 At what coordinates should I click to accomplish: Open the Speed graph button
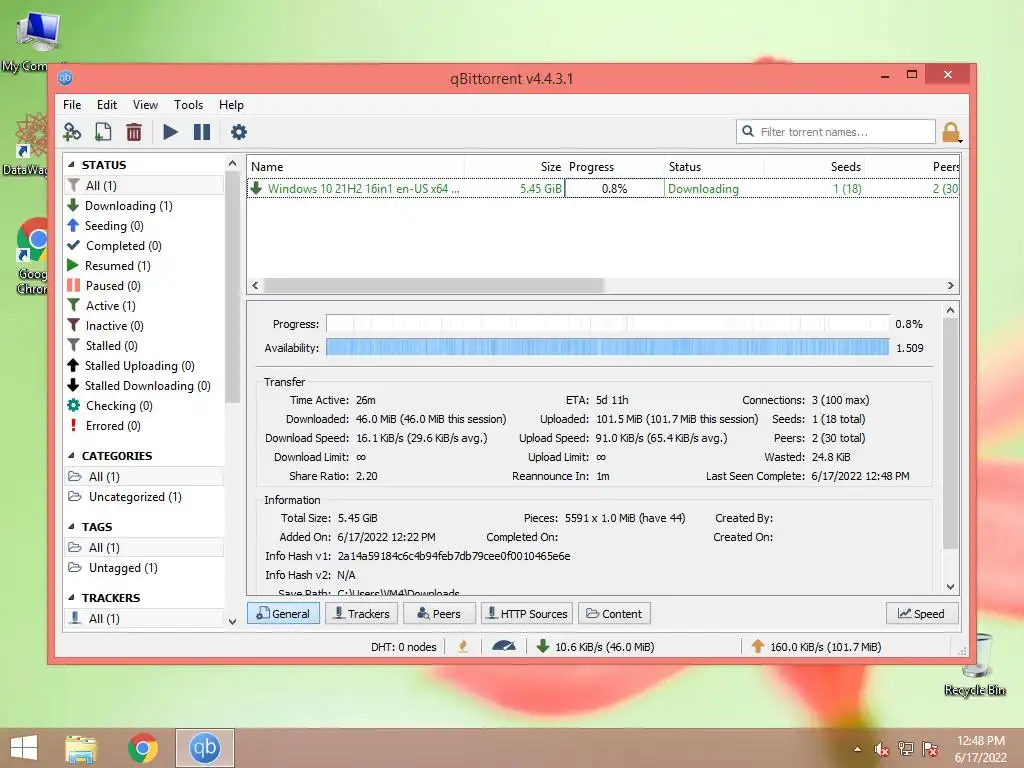tap(922, 614)
